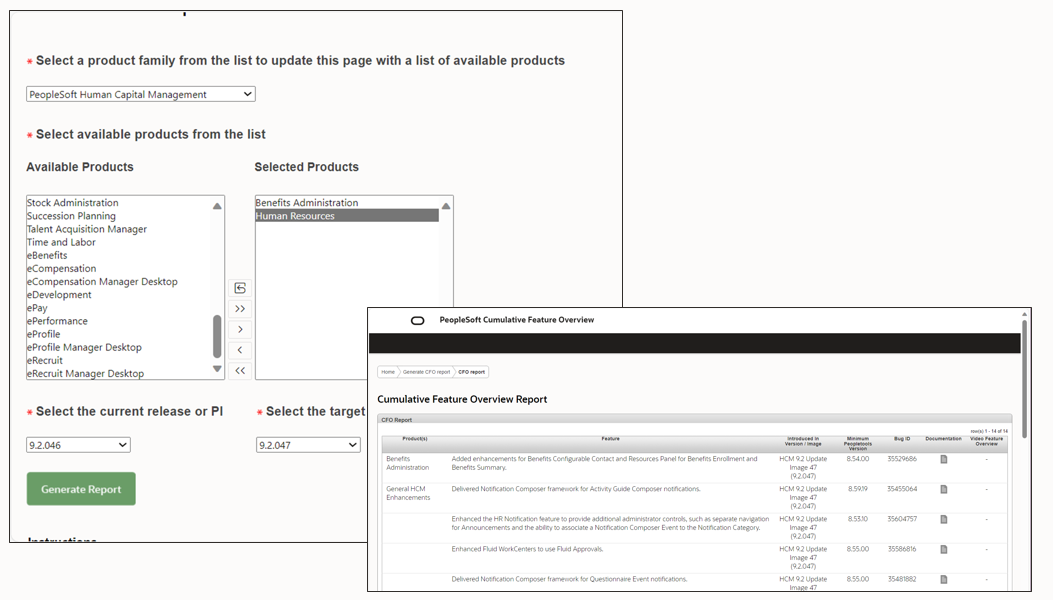Open documentation icon for bug 35586816
This screenshot has width=1053, height=600.
click(x=944, y=550)
